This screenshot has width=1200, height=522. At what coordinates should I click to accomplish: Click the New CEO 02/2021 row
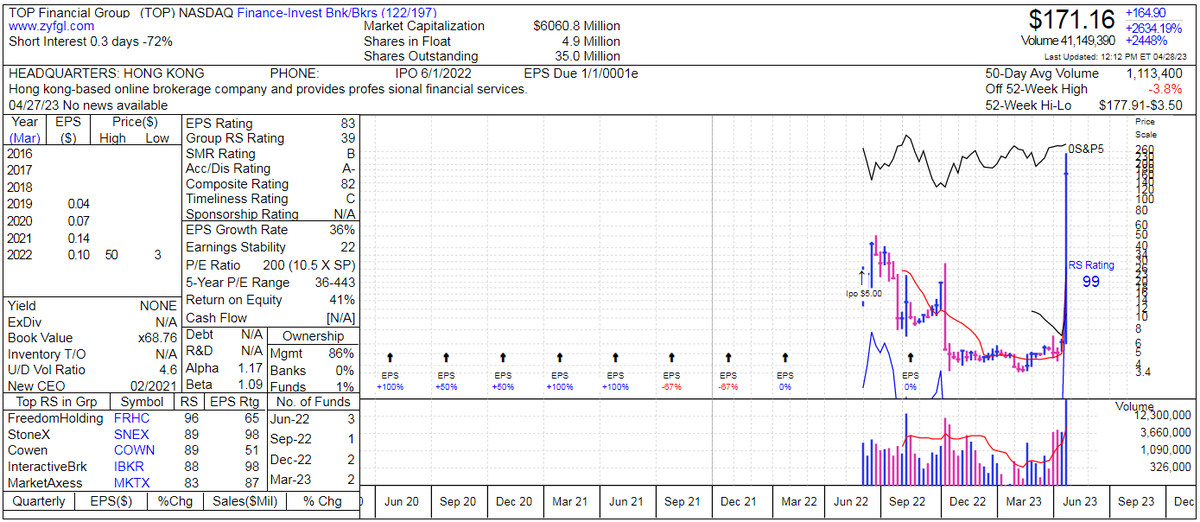pos(93,386)
